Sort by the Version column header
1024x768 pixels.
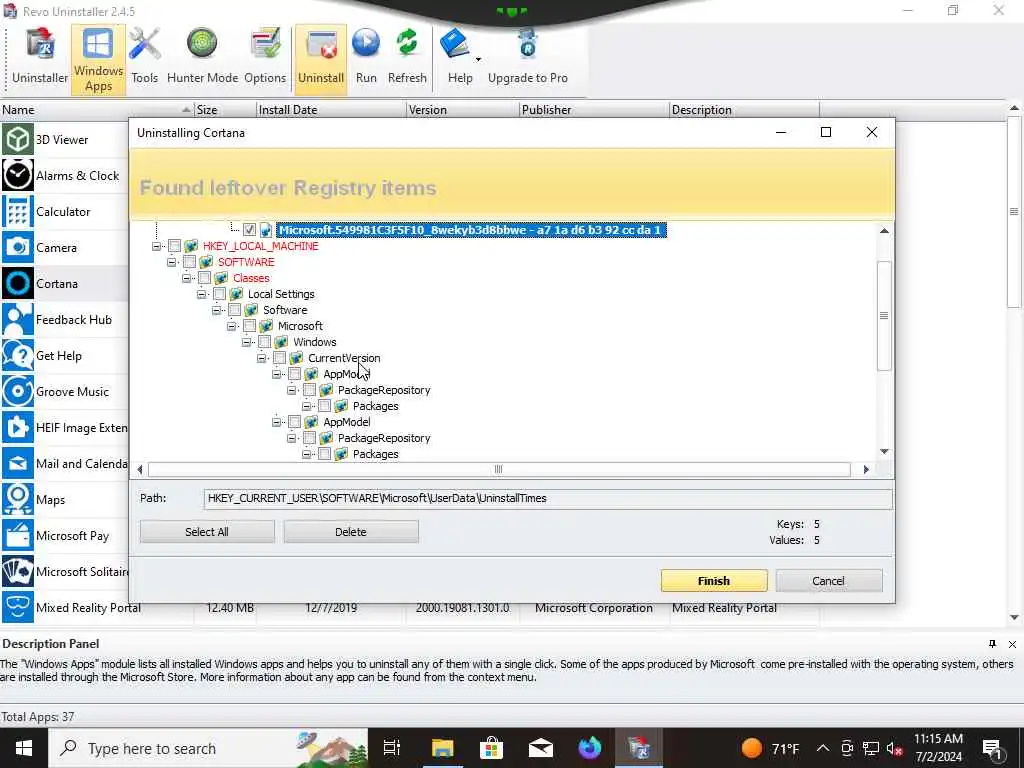tap(463, 110)
